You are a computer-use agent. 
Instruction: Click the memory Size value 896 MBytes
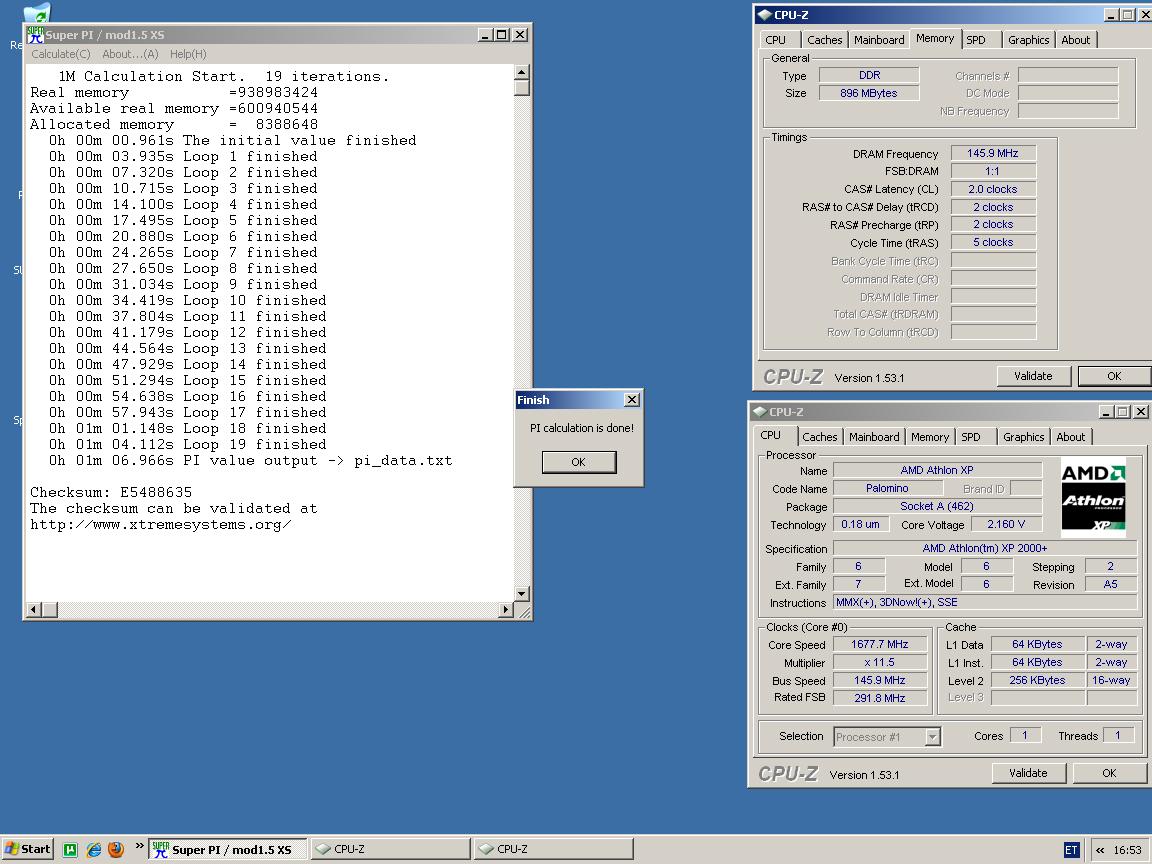(868, 93)
